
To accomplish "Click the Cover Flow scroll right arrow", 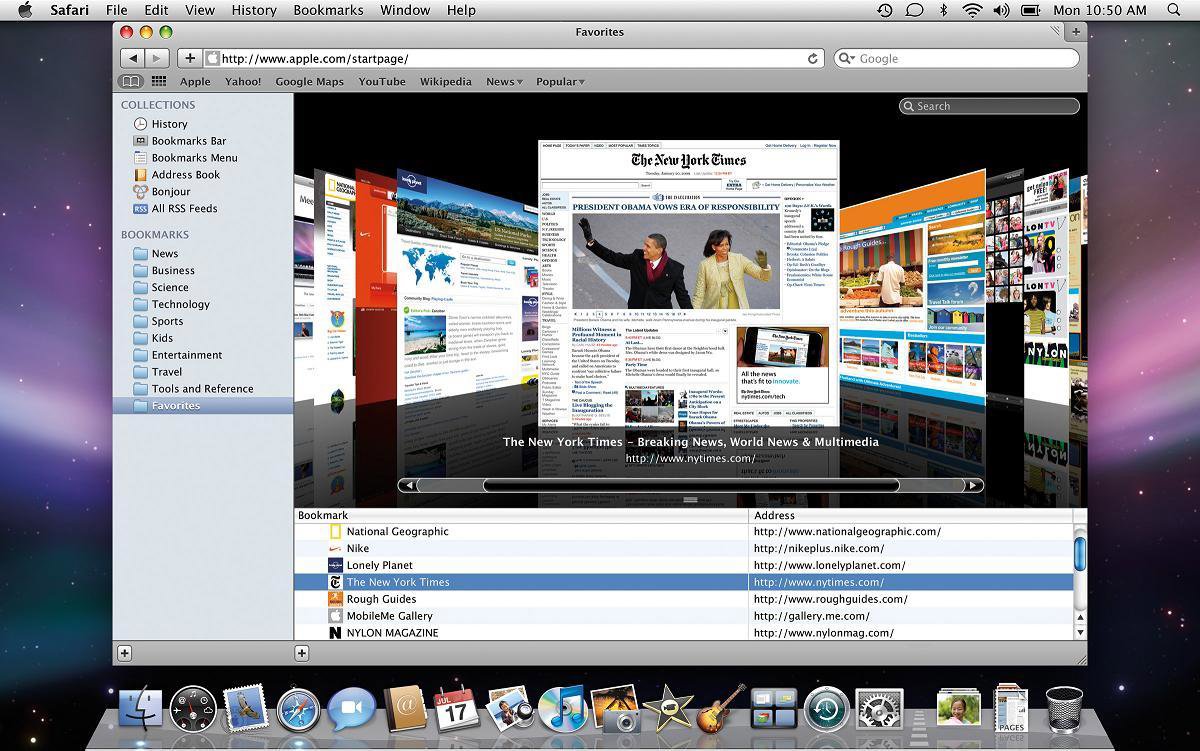I will (971, 485).
